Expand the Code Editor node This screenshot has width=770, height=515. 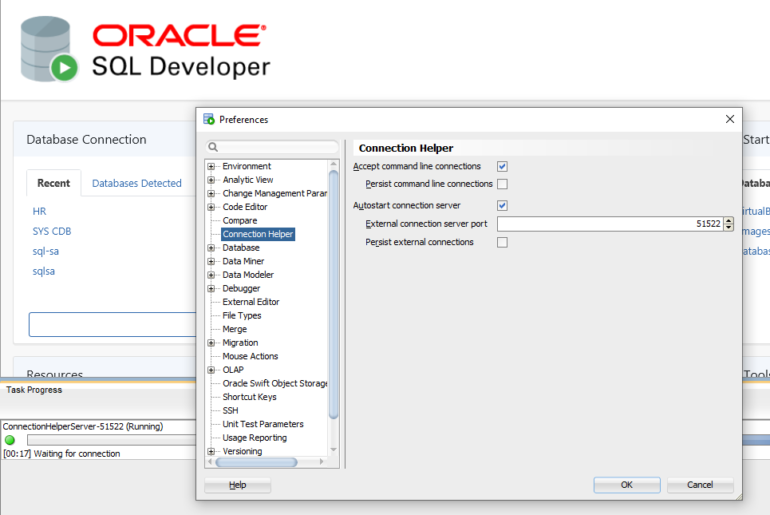point(211,207)
